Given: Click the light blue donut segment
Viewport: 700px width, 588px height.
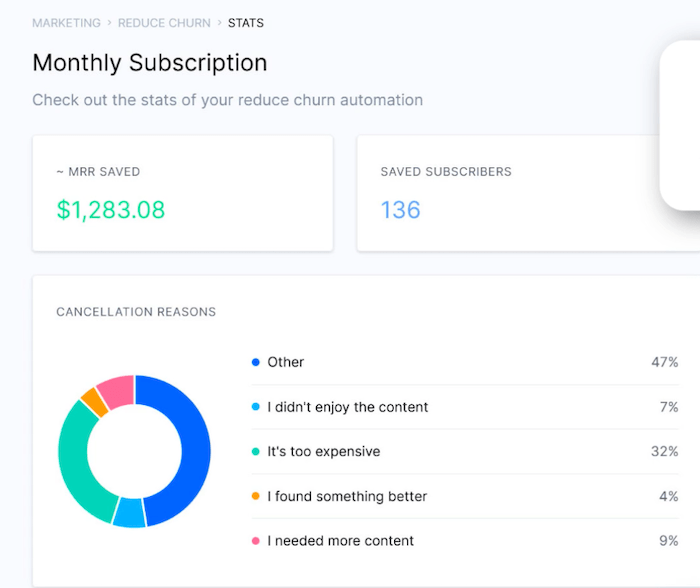Looking at the screenshot, I should pos(129,513).
